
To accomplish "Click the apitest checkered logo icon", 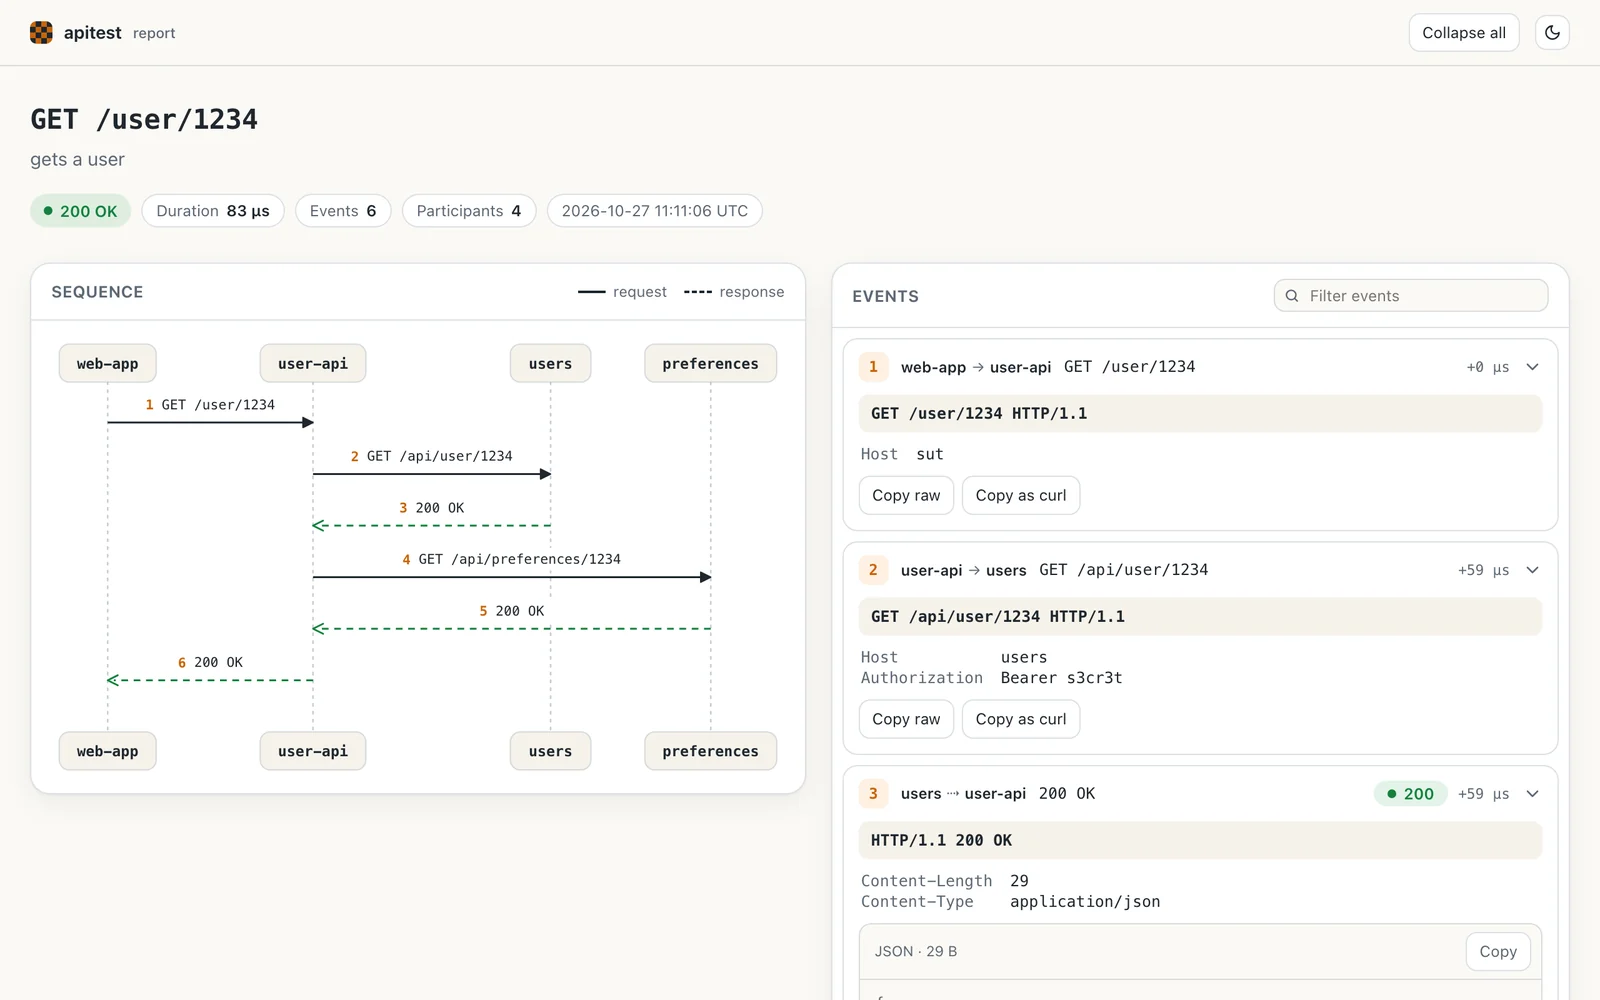I will (41, 33).
